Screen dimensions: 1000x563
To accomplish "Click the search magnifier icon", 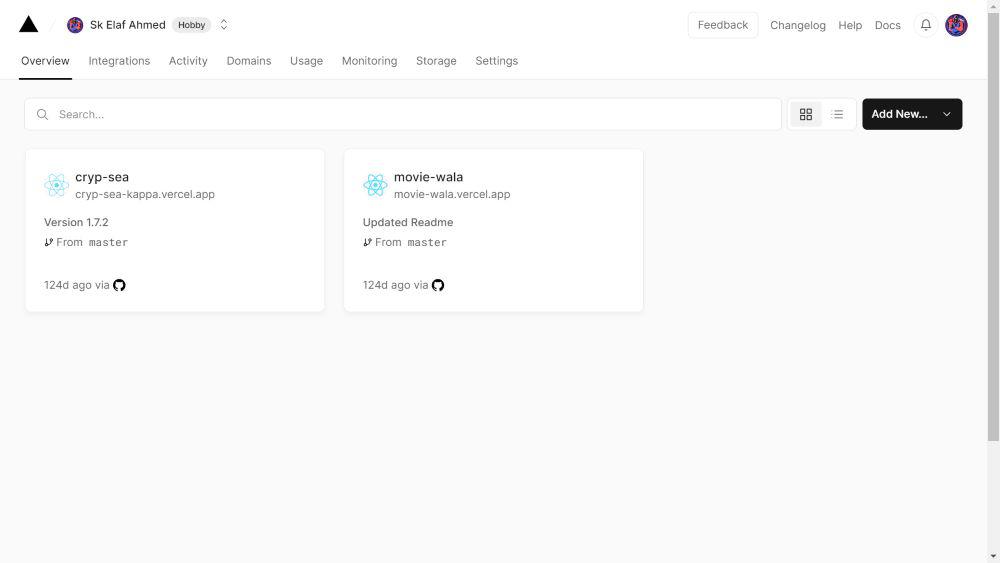I will [x=42, y=114].
